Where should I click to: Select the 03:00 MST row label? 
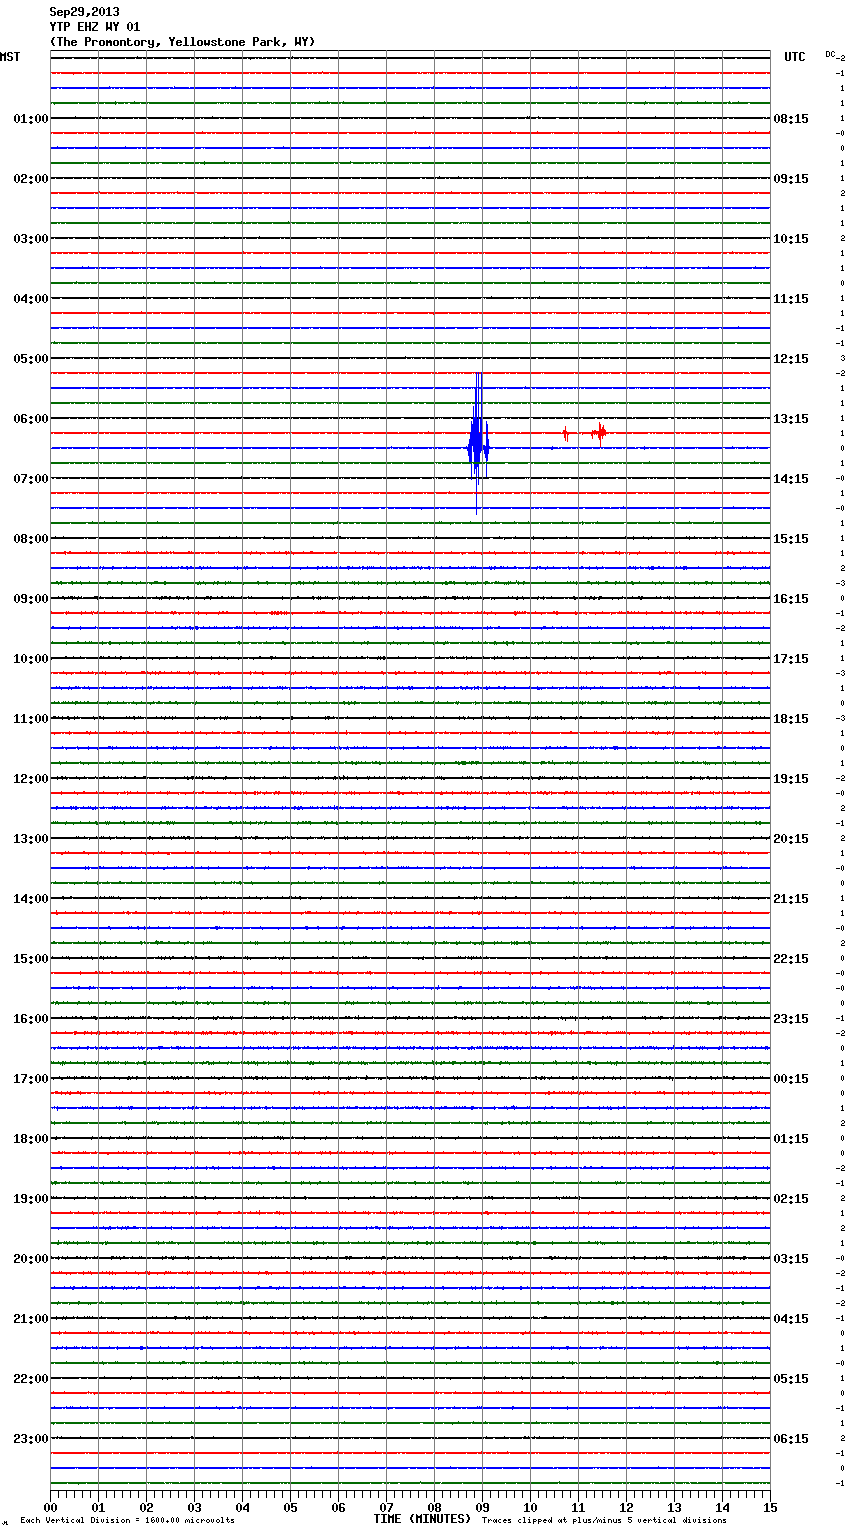31,239
